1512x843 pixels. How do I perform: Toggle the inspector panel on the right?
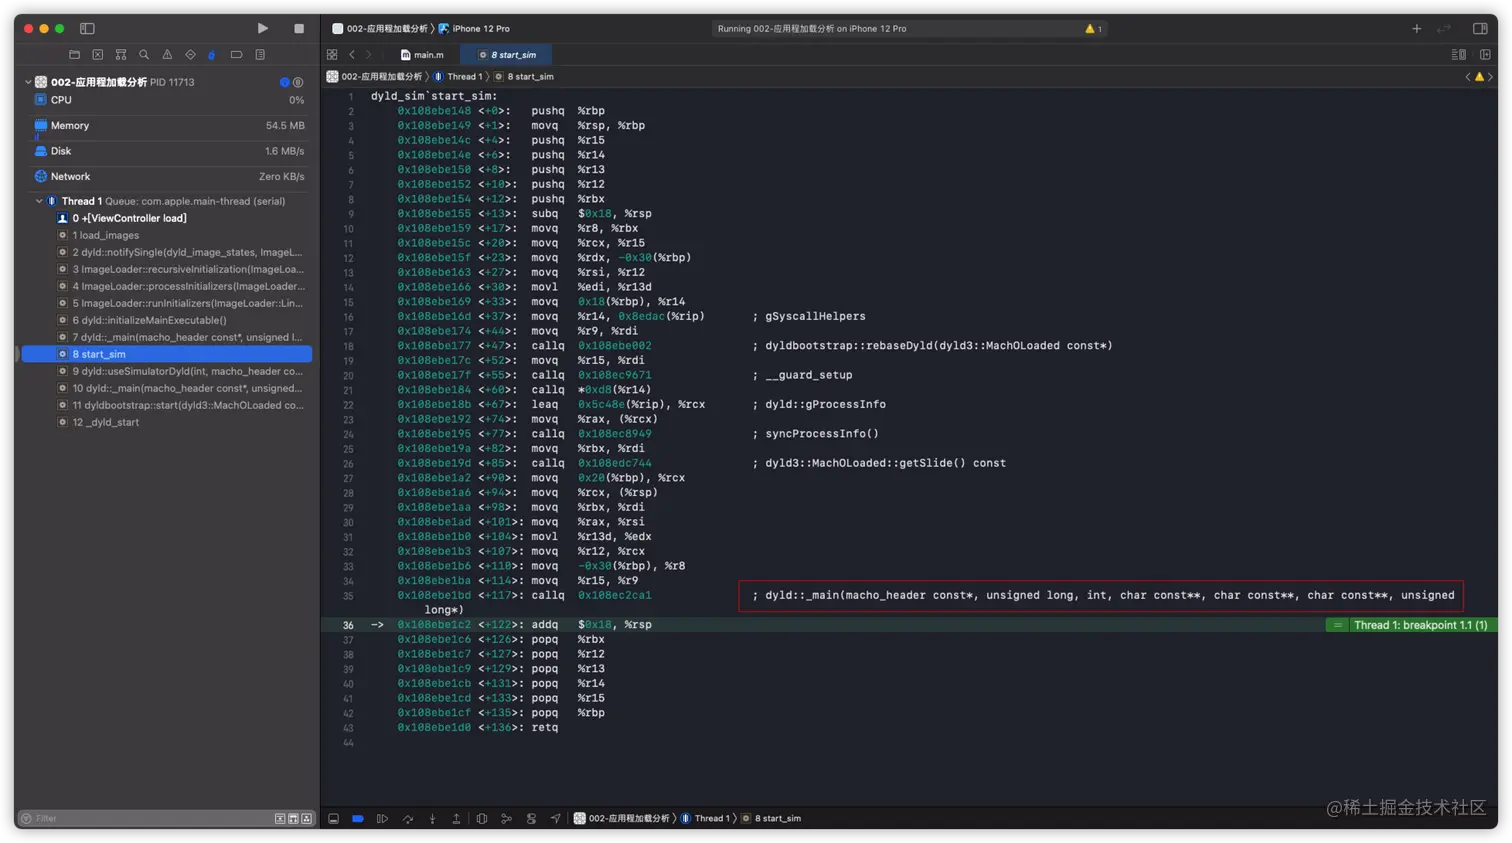click(1480, 29)
